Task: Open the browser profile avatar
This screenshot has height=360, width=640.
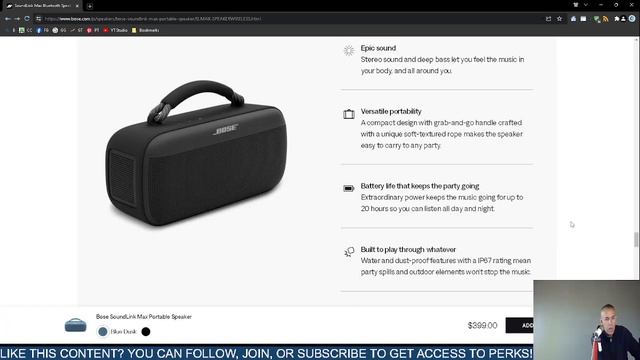Action: click(x=623, y=19)
